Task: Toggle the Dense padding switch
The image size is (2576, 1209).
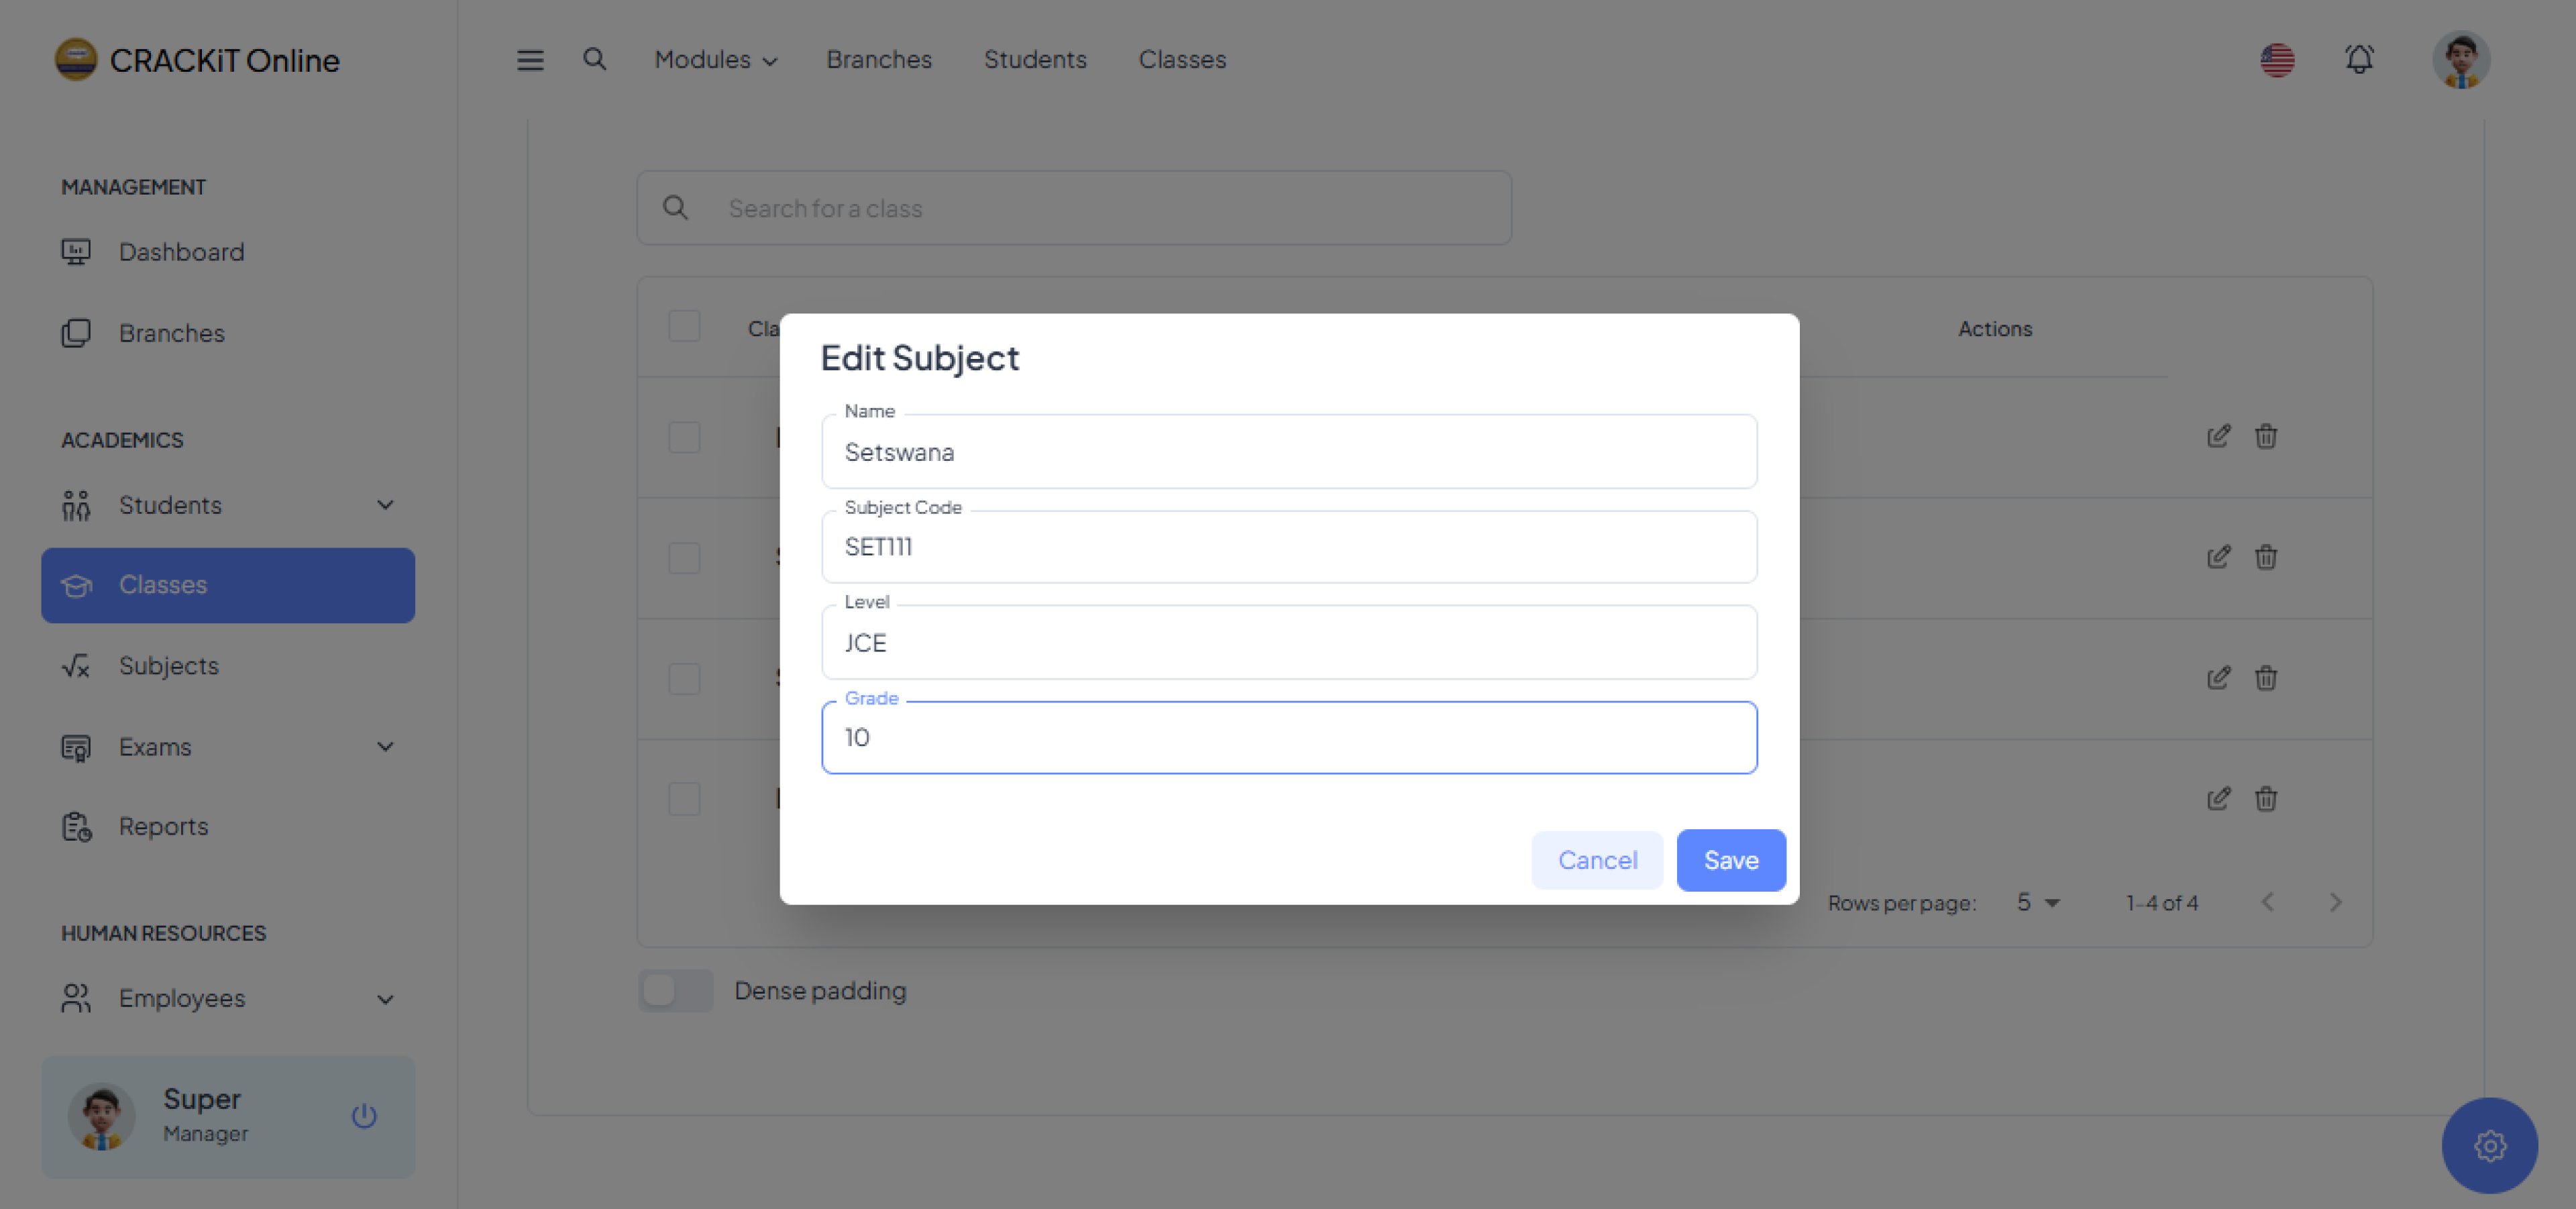Action: (676, 990)
